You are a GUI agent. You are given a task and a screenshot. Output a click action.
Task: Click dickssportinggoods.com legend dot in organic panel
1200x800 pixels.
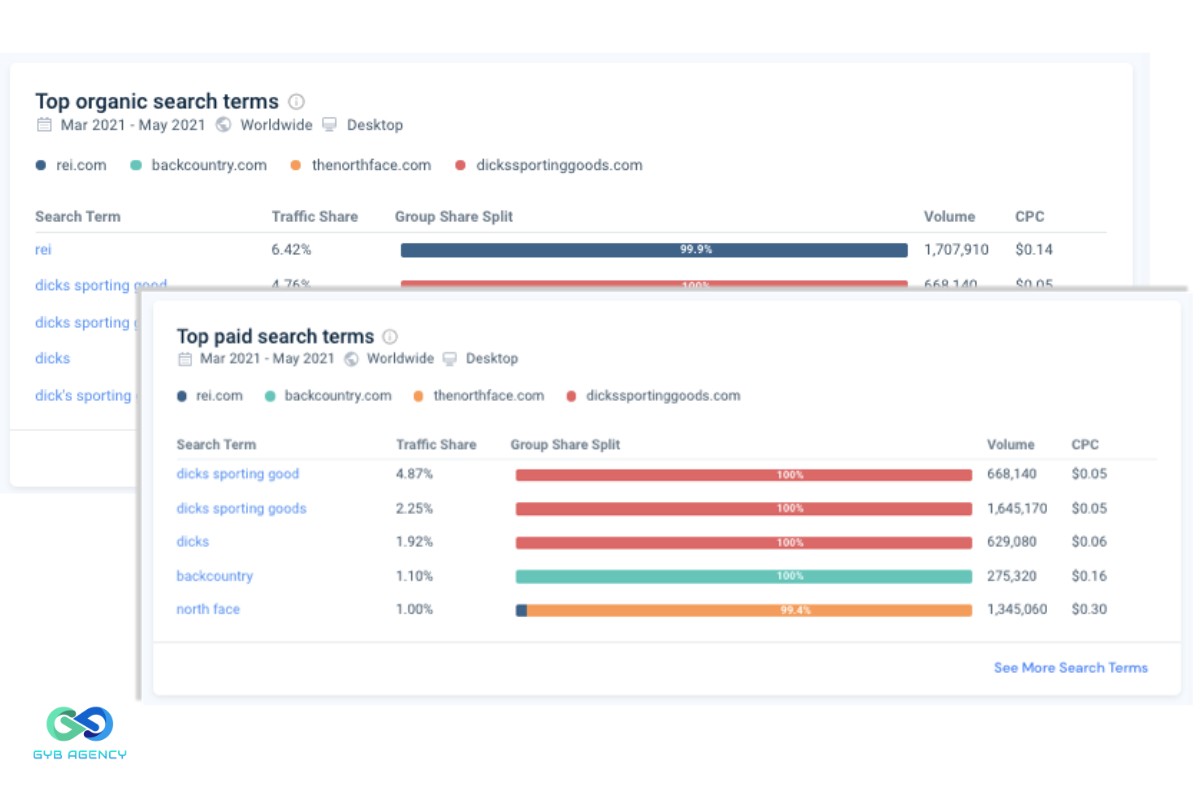click(460, 166)
